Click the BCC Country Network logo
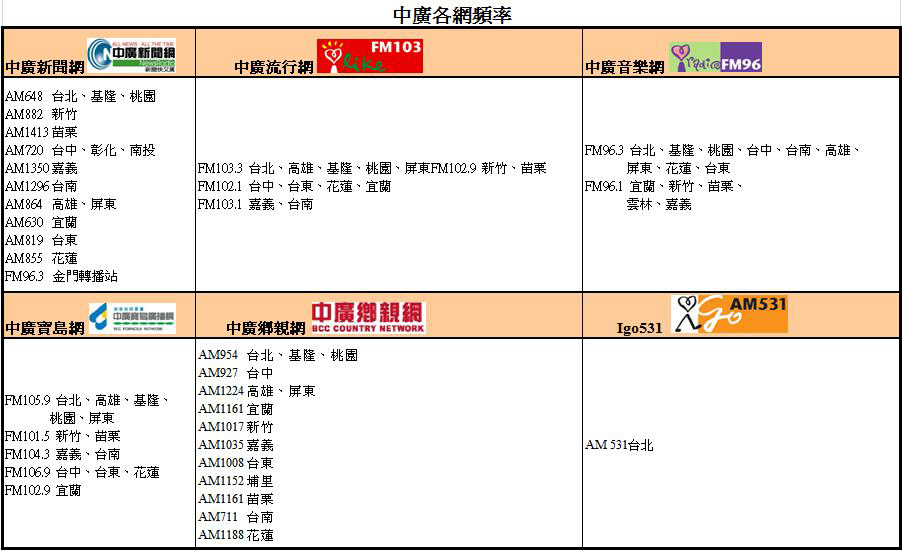 [x=368, y=317]
